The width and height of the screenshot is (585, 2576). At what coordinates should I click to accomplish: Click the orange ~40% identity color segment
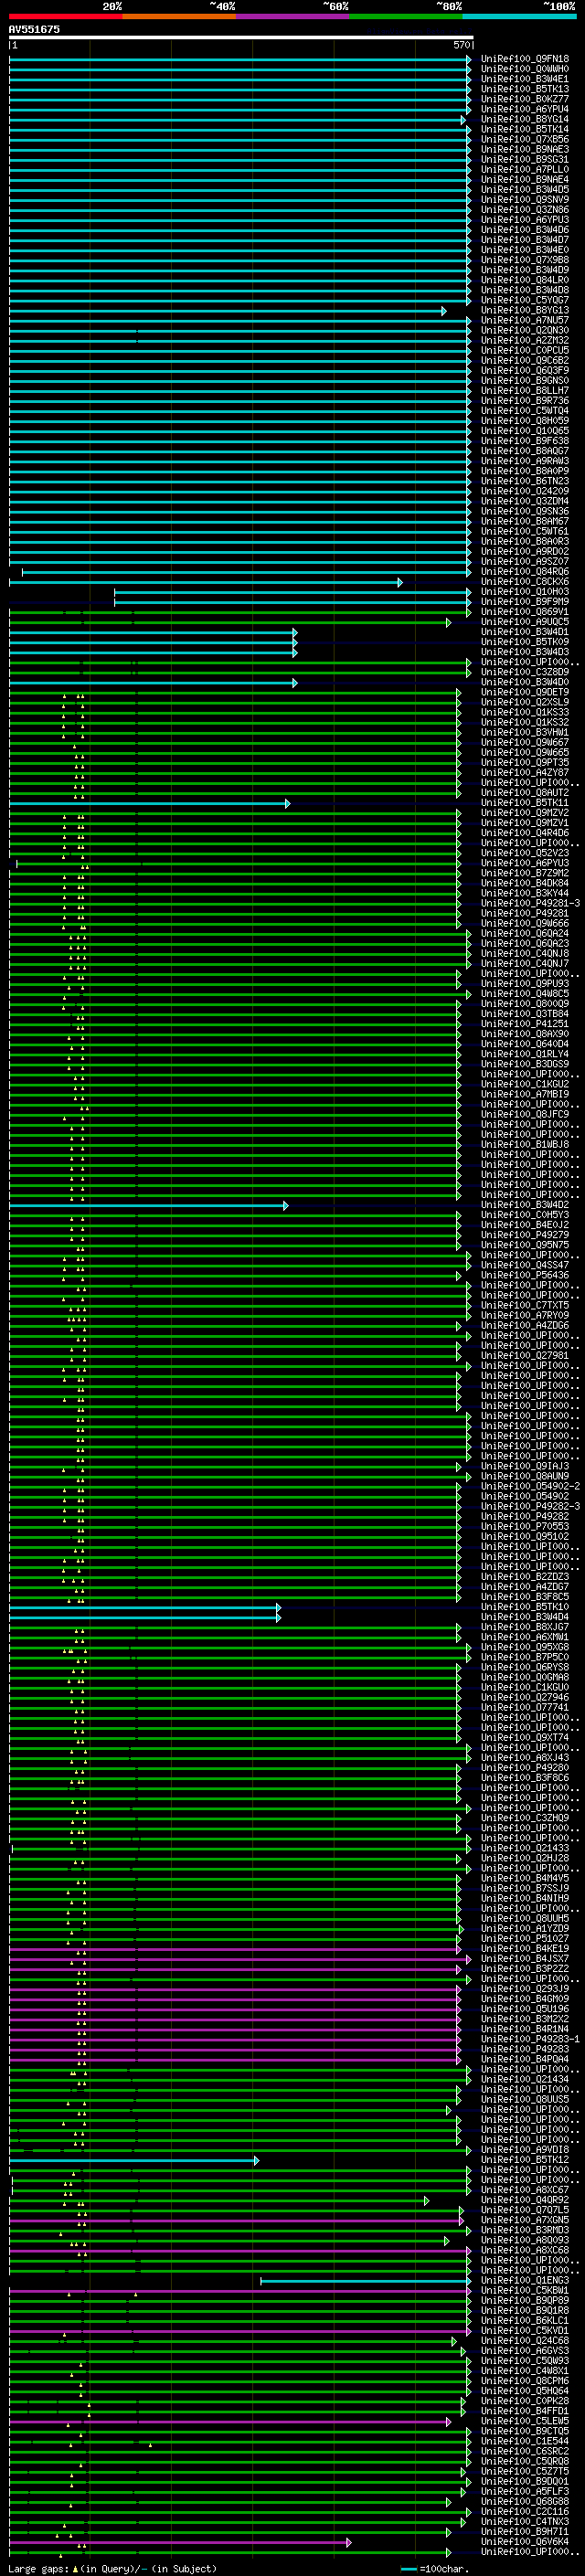coord(179,16)
